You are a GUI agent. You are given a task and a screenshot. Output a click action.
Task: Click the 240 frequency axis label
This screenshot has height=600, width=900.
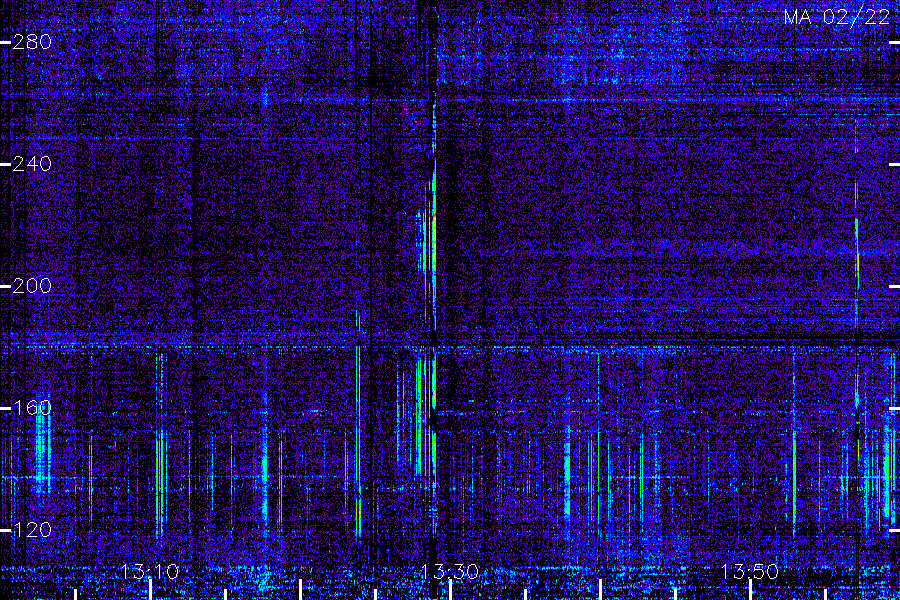pyautogui.click(x=32, y=164)
